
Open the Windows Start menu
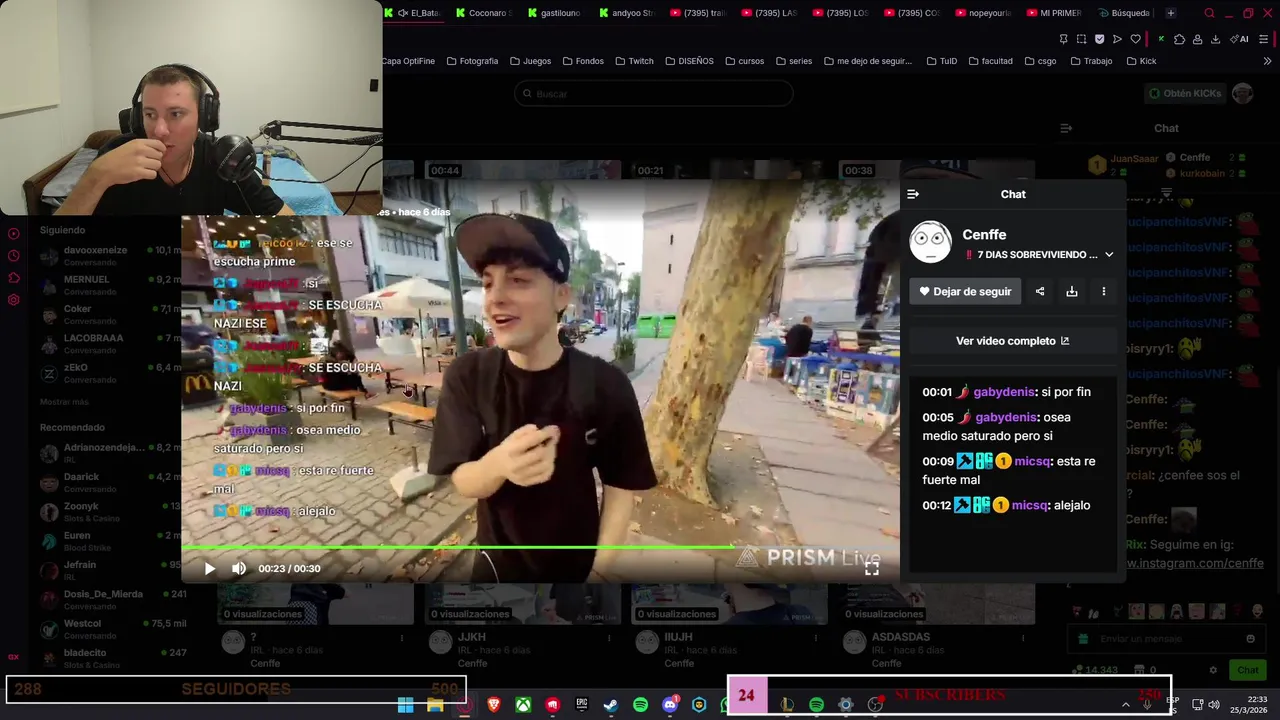(x=405, y=705)
